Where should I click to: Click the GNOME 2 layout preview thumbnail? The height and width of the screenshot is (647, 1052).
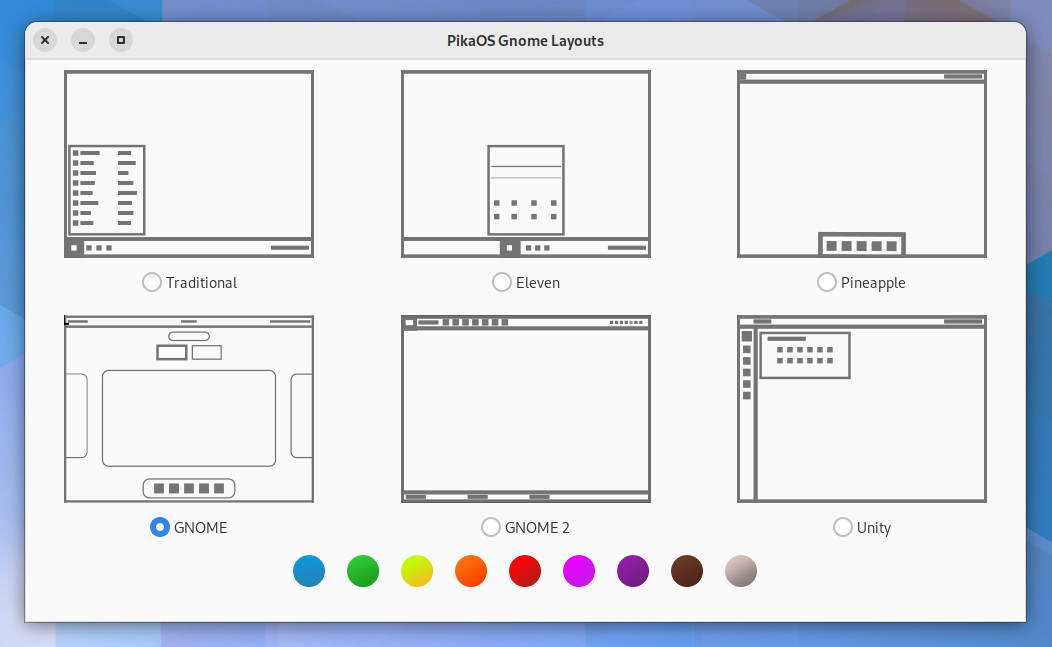(x=526, y=409)
